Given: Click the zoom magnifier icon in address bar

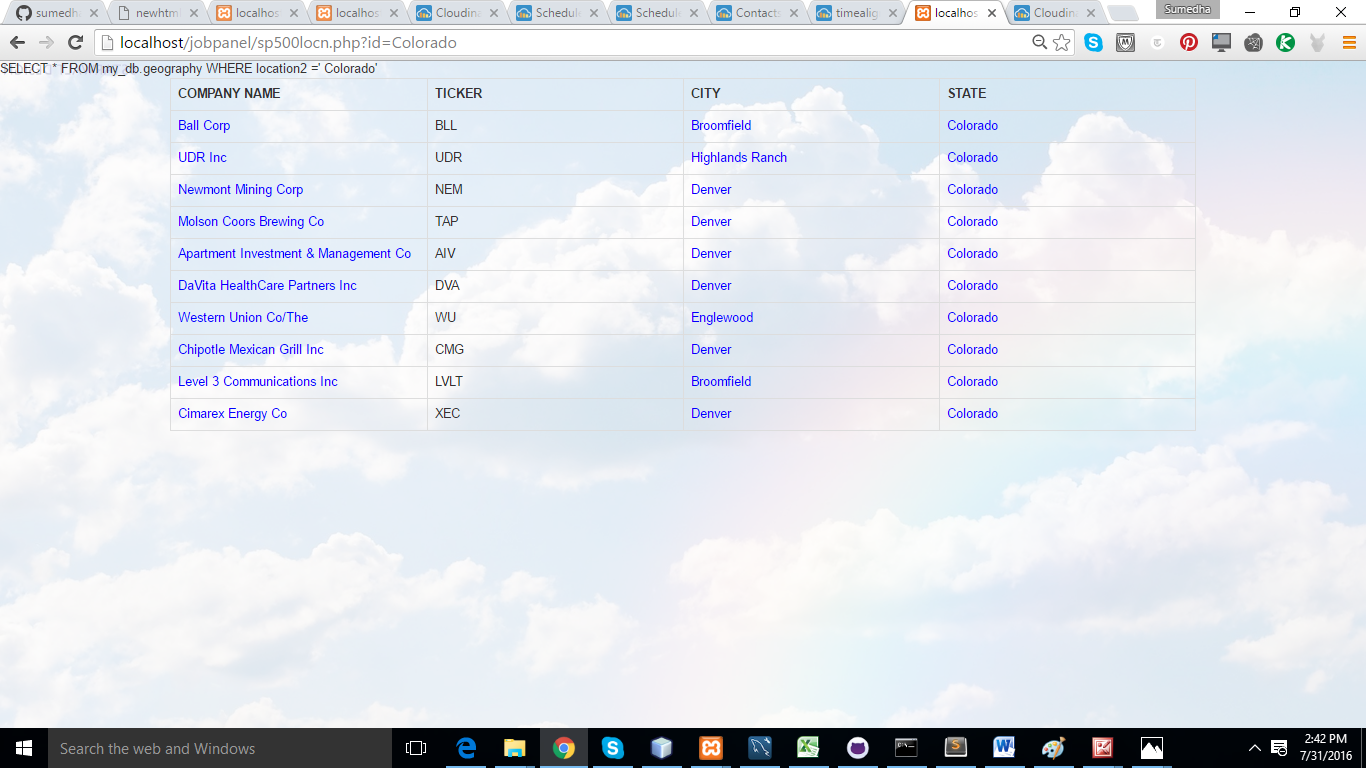Looking at the screenshot, I should click(x=1040, y=42).
